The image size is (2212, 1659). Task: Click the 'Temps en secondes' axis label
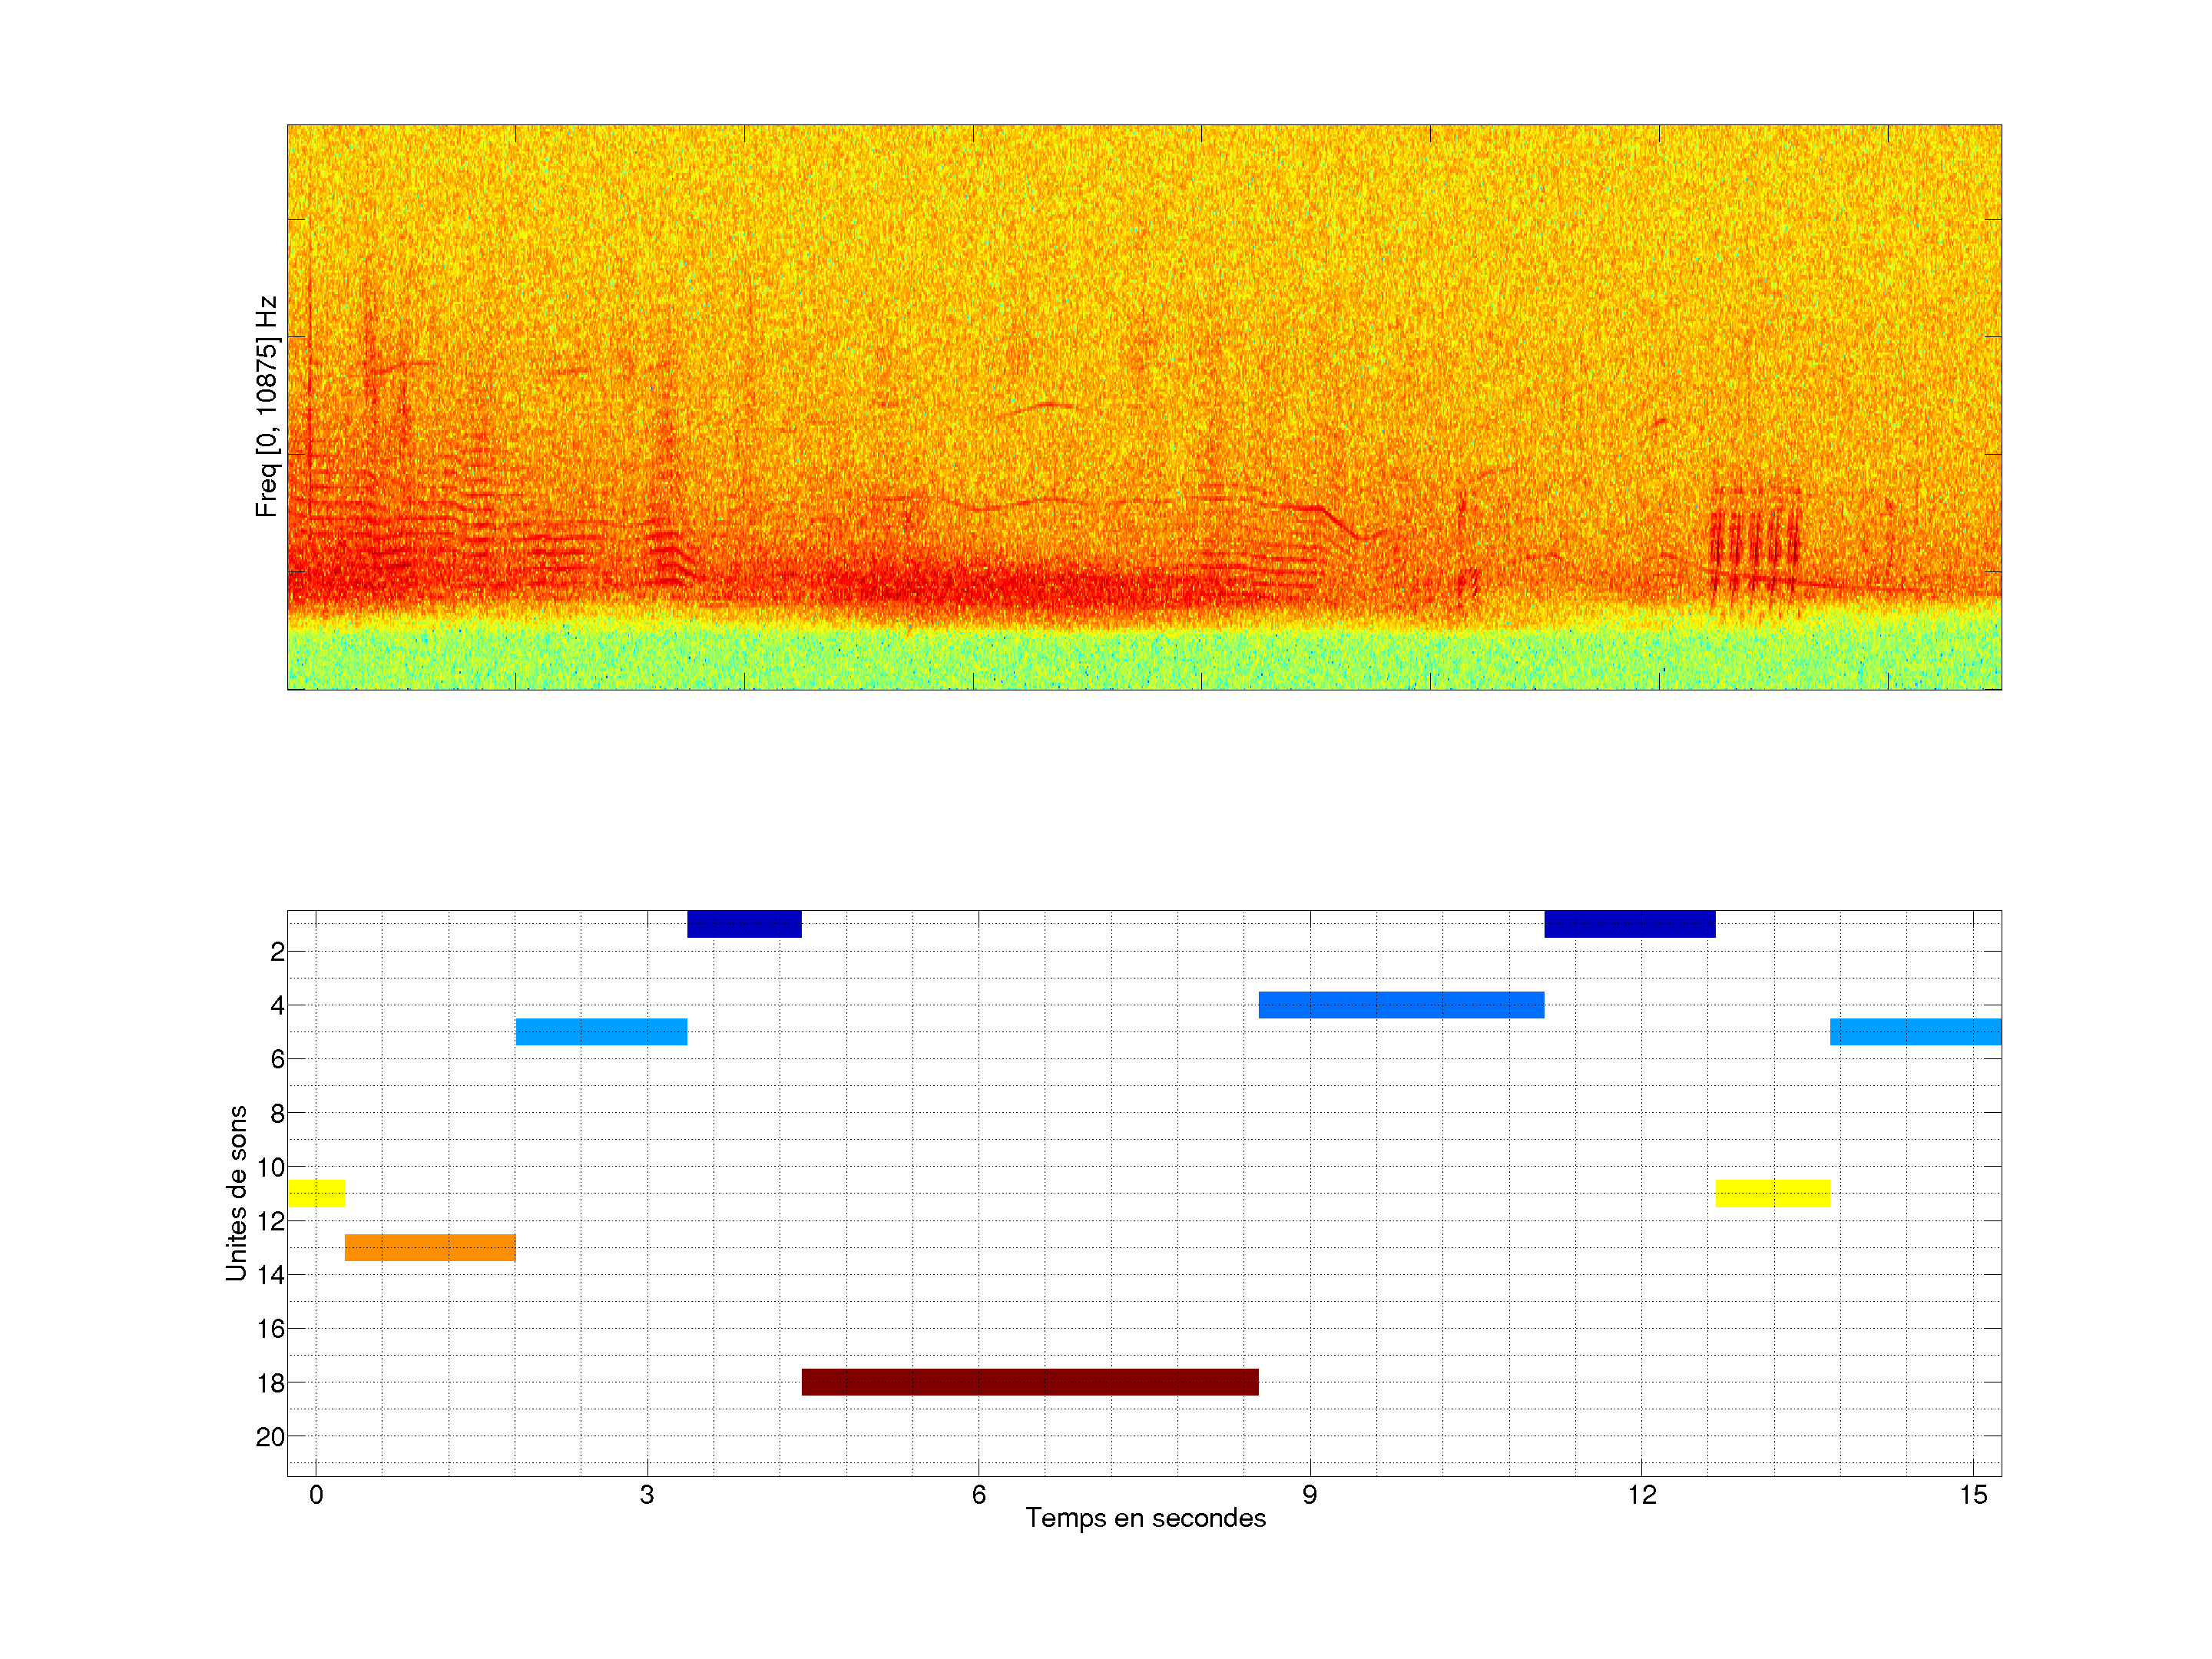pos(1145,1518)
